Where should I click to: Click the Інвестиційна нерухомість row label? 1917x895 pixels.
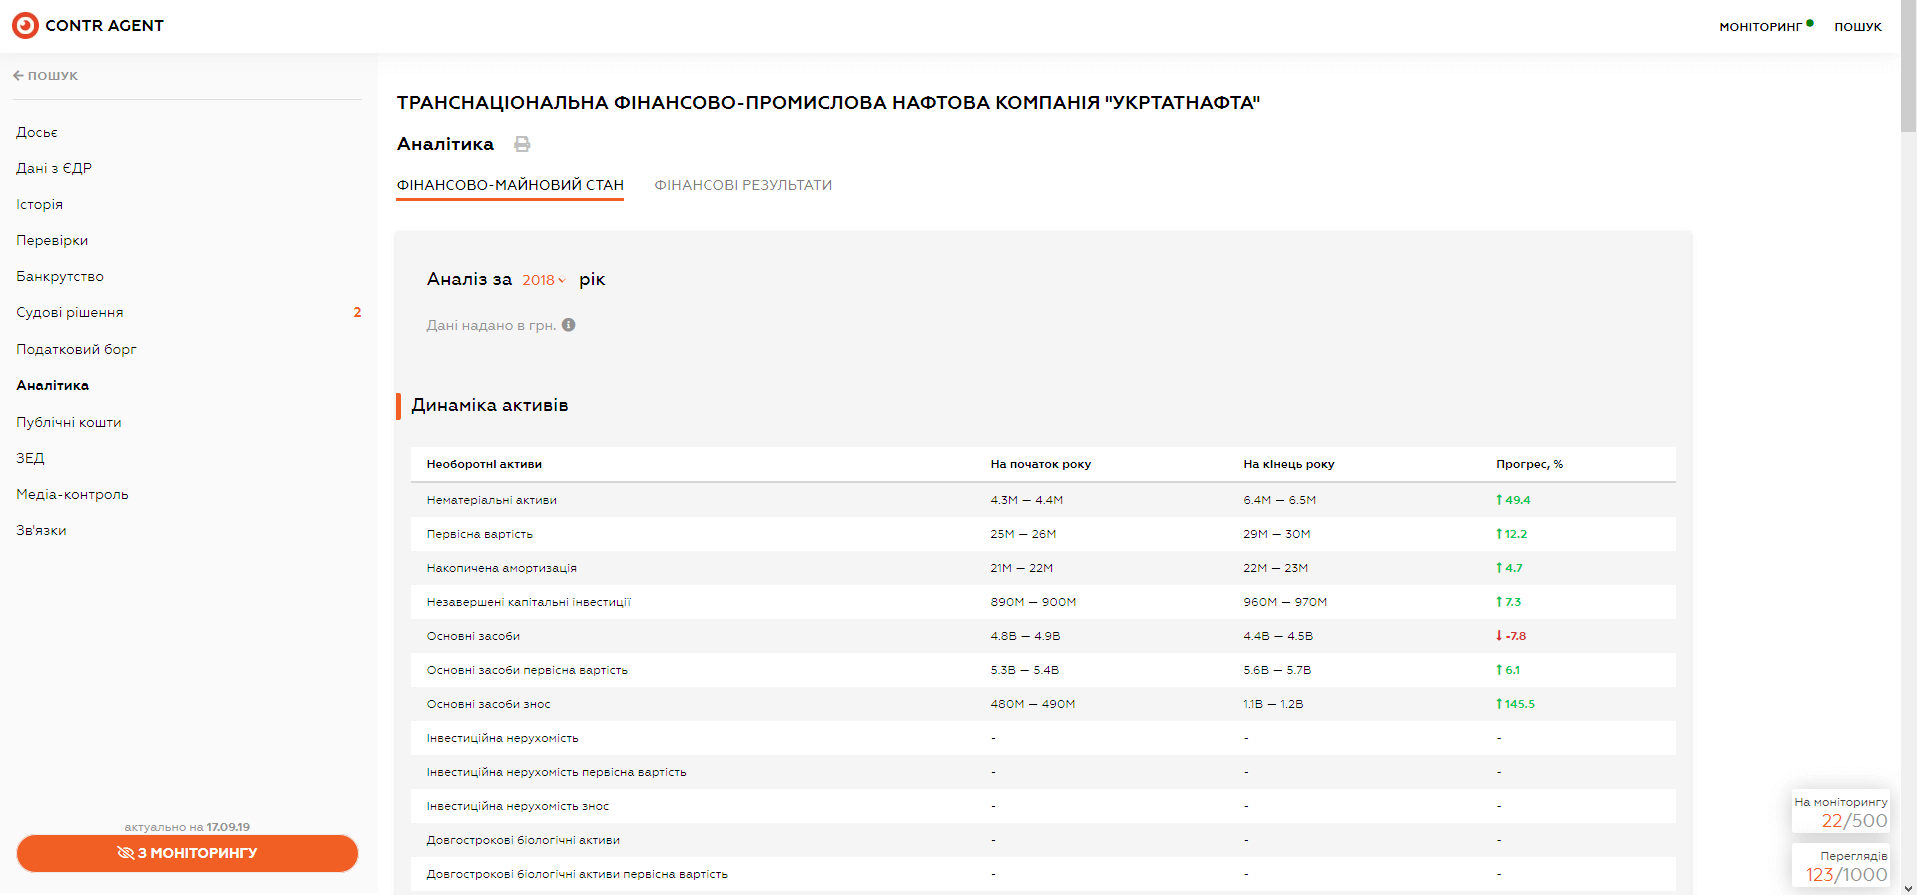point(503,738)
